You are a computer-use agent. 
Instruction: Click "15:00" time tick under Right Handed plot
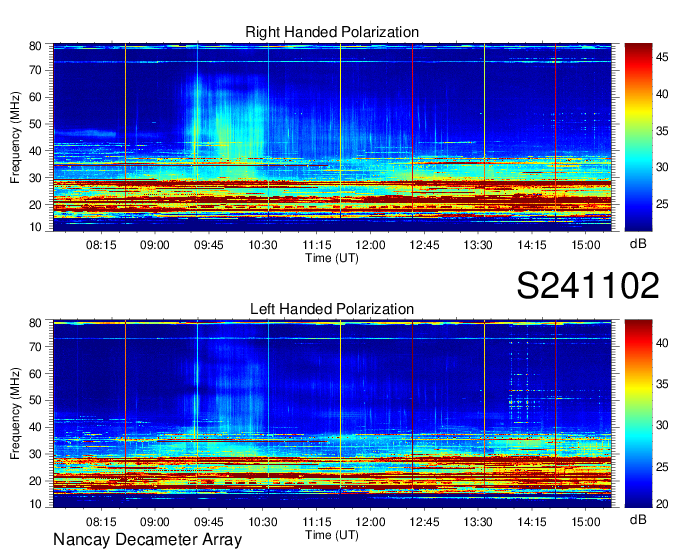586,245
